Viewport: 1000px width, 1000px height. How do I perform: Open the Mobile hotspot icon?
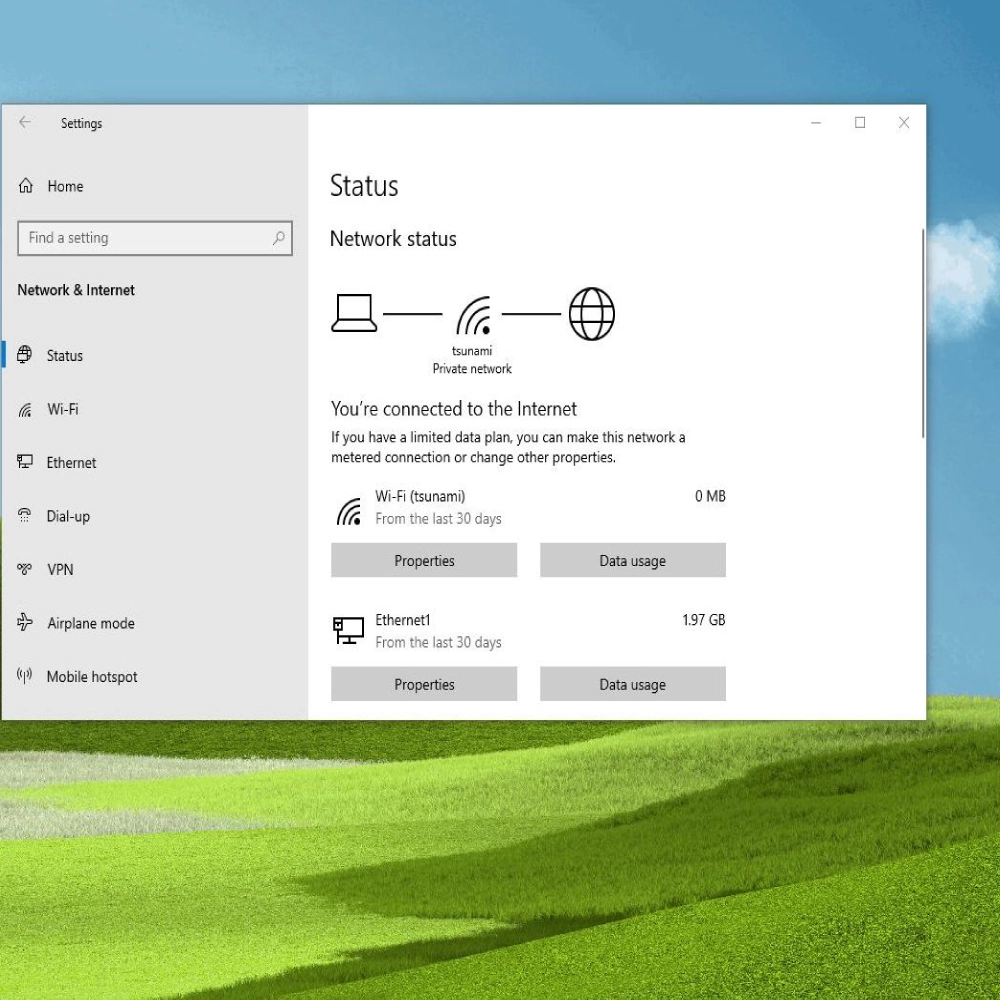(24, 675)
